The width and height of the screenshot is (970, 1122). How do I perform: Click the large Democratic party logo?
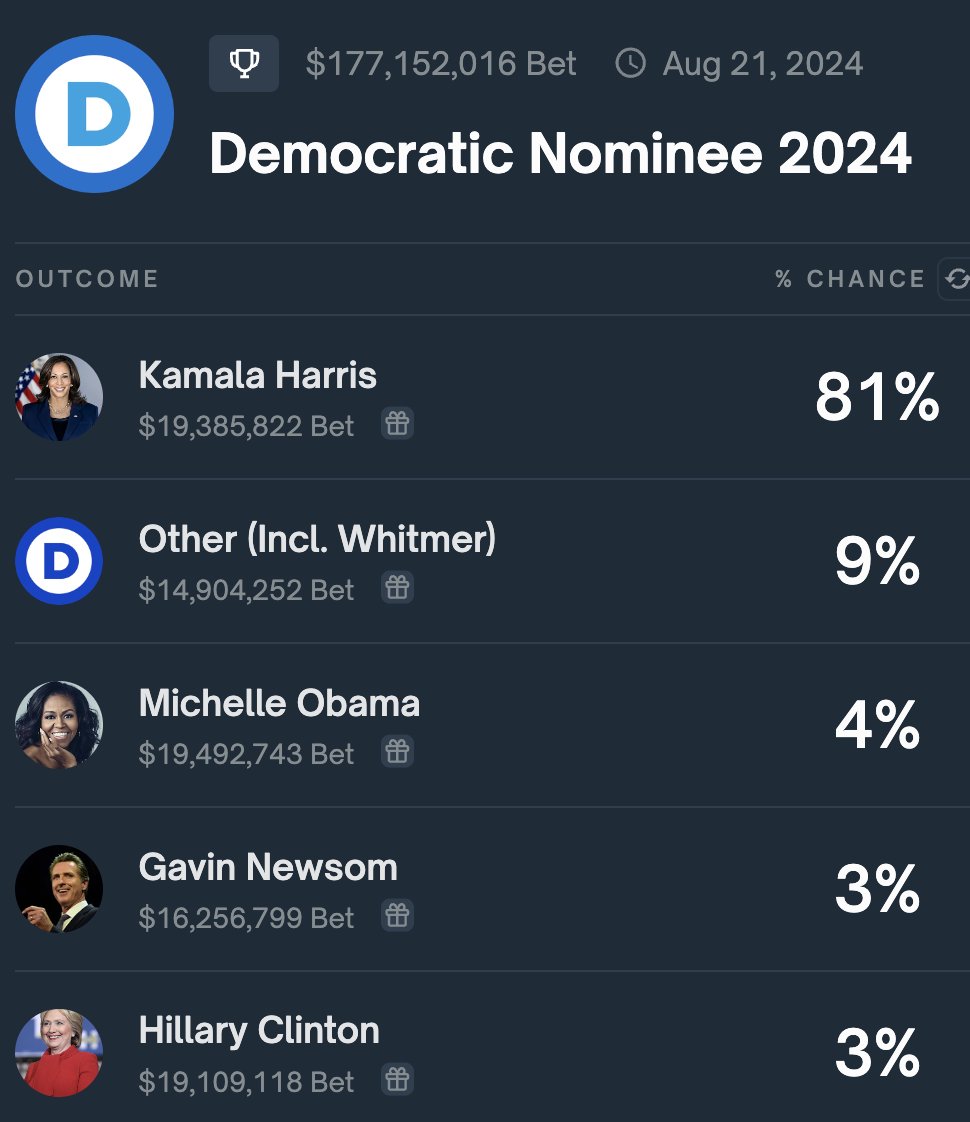pyautogui.click(x=94, y=114)
